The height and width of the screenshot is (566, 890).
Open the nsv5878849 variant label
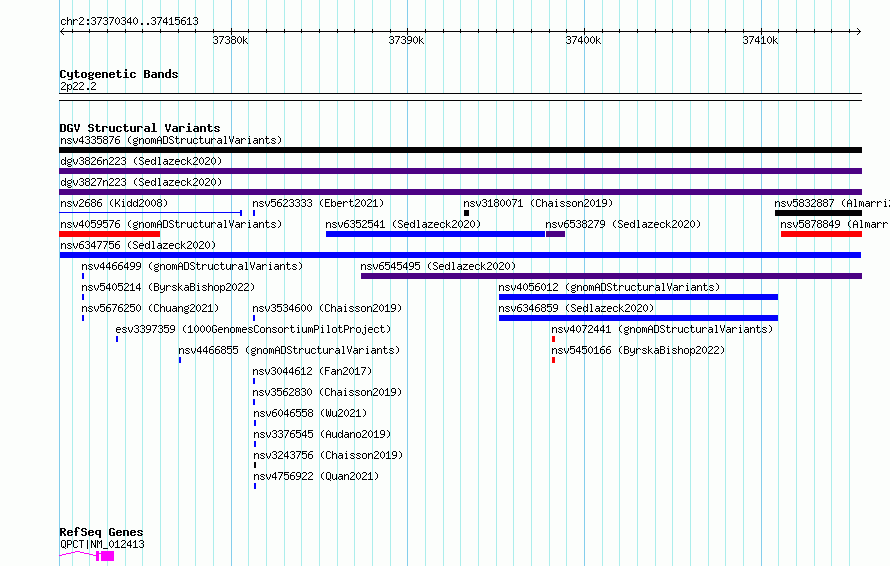pyautogui.click(x=835, y=224)
